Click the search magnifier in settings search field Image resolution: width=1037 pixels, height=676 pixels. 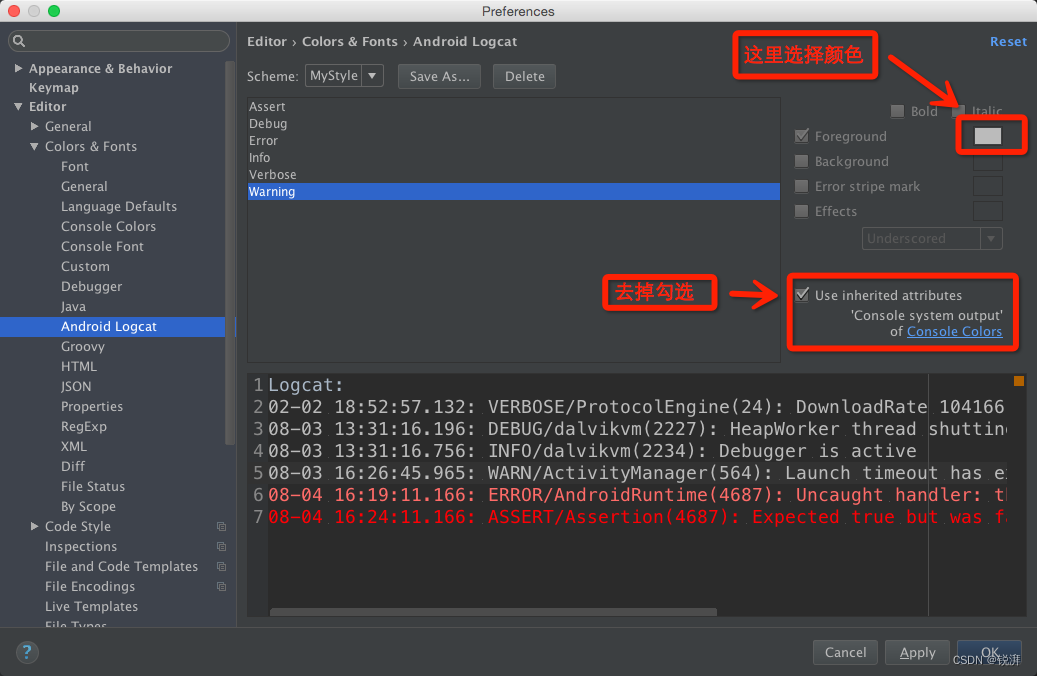19,40
